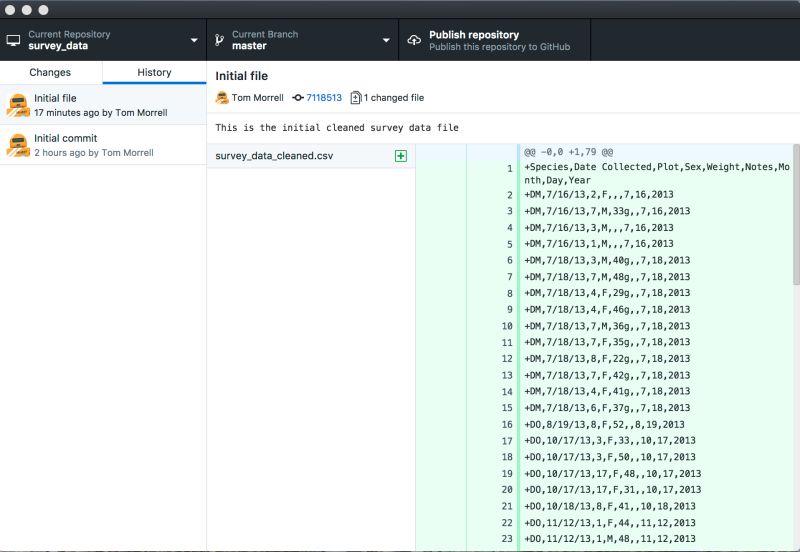Image resolution: width=800 pixels, height=552 pixels.
Task: Click diff line '+DO,11/12/13,1,M,48,,11,12,2013'
Action: tap(610, 539)
